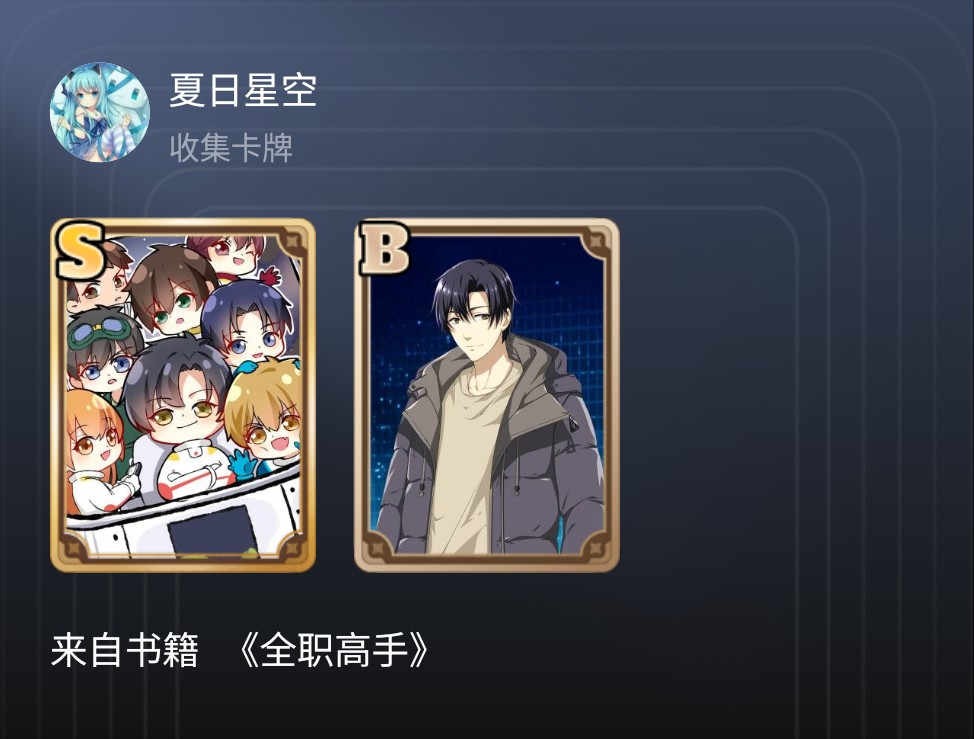Open the book title 《全职高手》
The image size is (974, 739).
point(334,651)
